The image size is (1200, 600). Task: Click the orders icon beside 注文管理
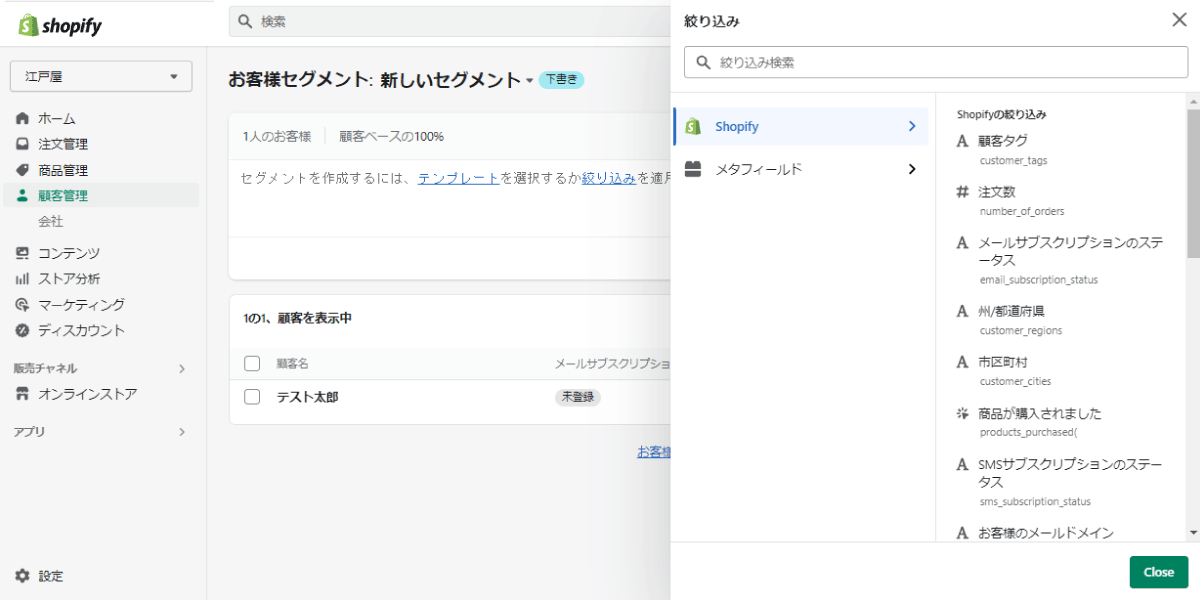22,144
